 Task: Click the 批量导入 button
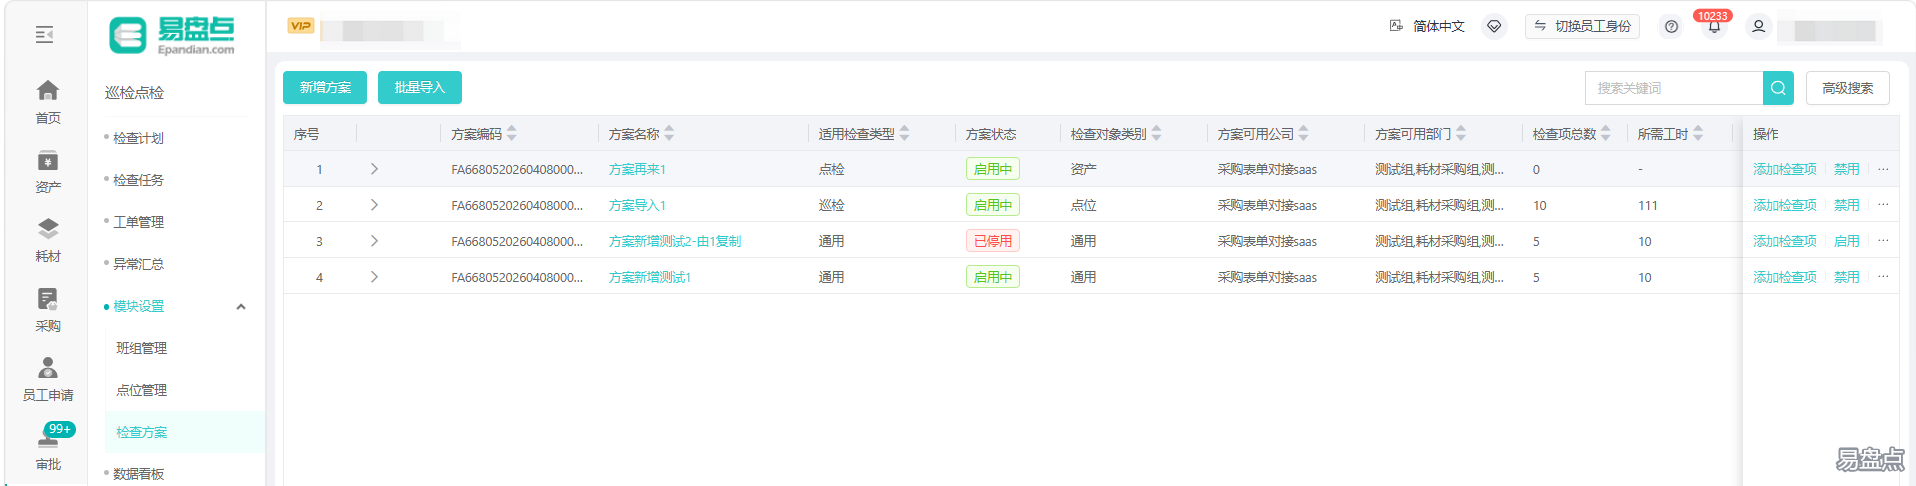point(420,88)
